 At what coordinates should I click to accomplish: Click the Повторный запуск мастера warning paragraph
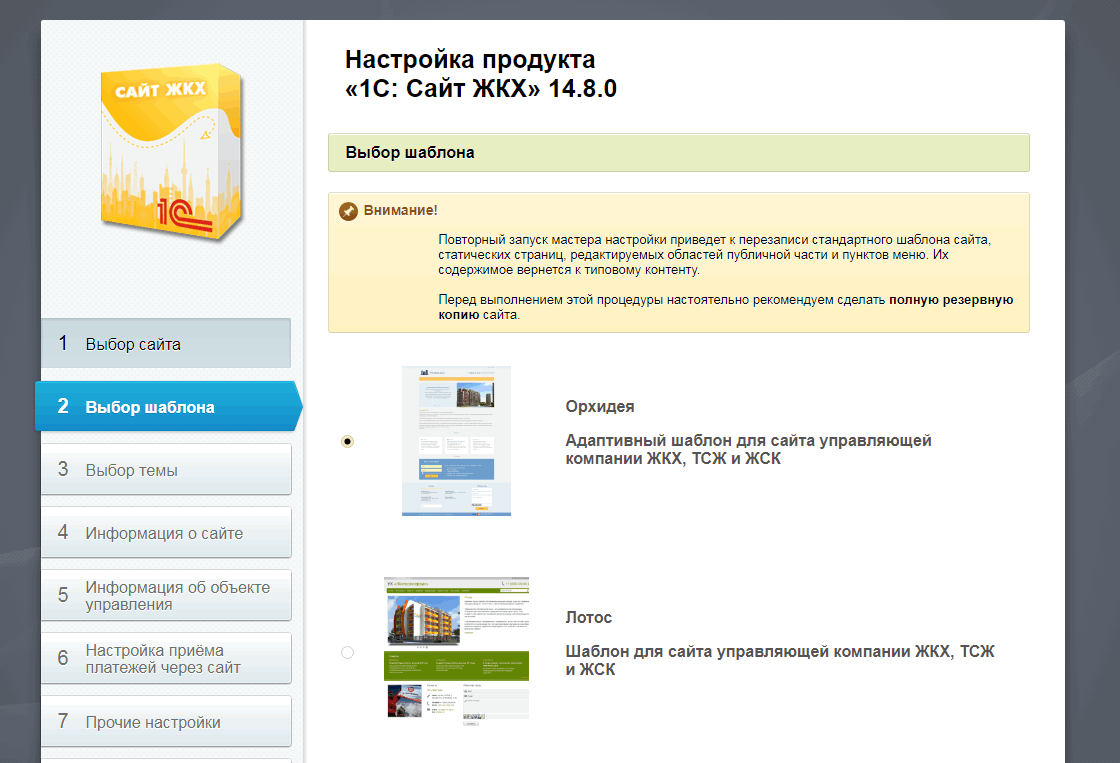(x=714, y=254)
